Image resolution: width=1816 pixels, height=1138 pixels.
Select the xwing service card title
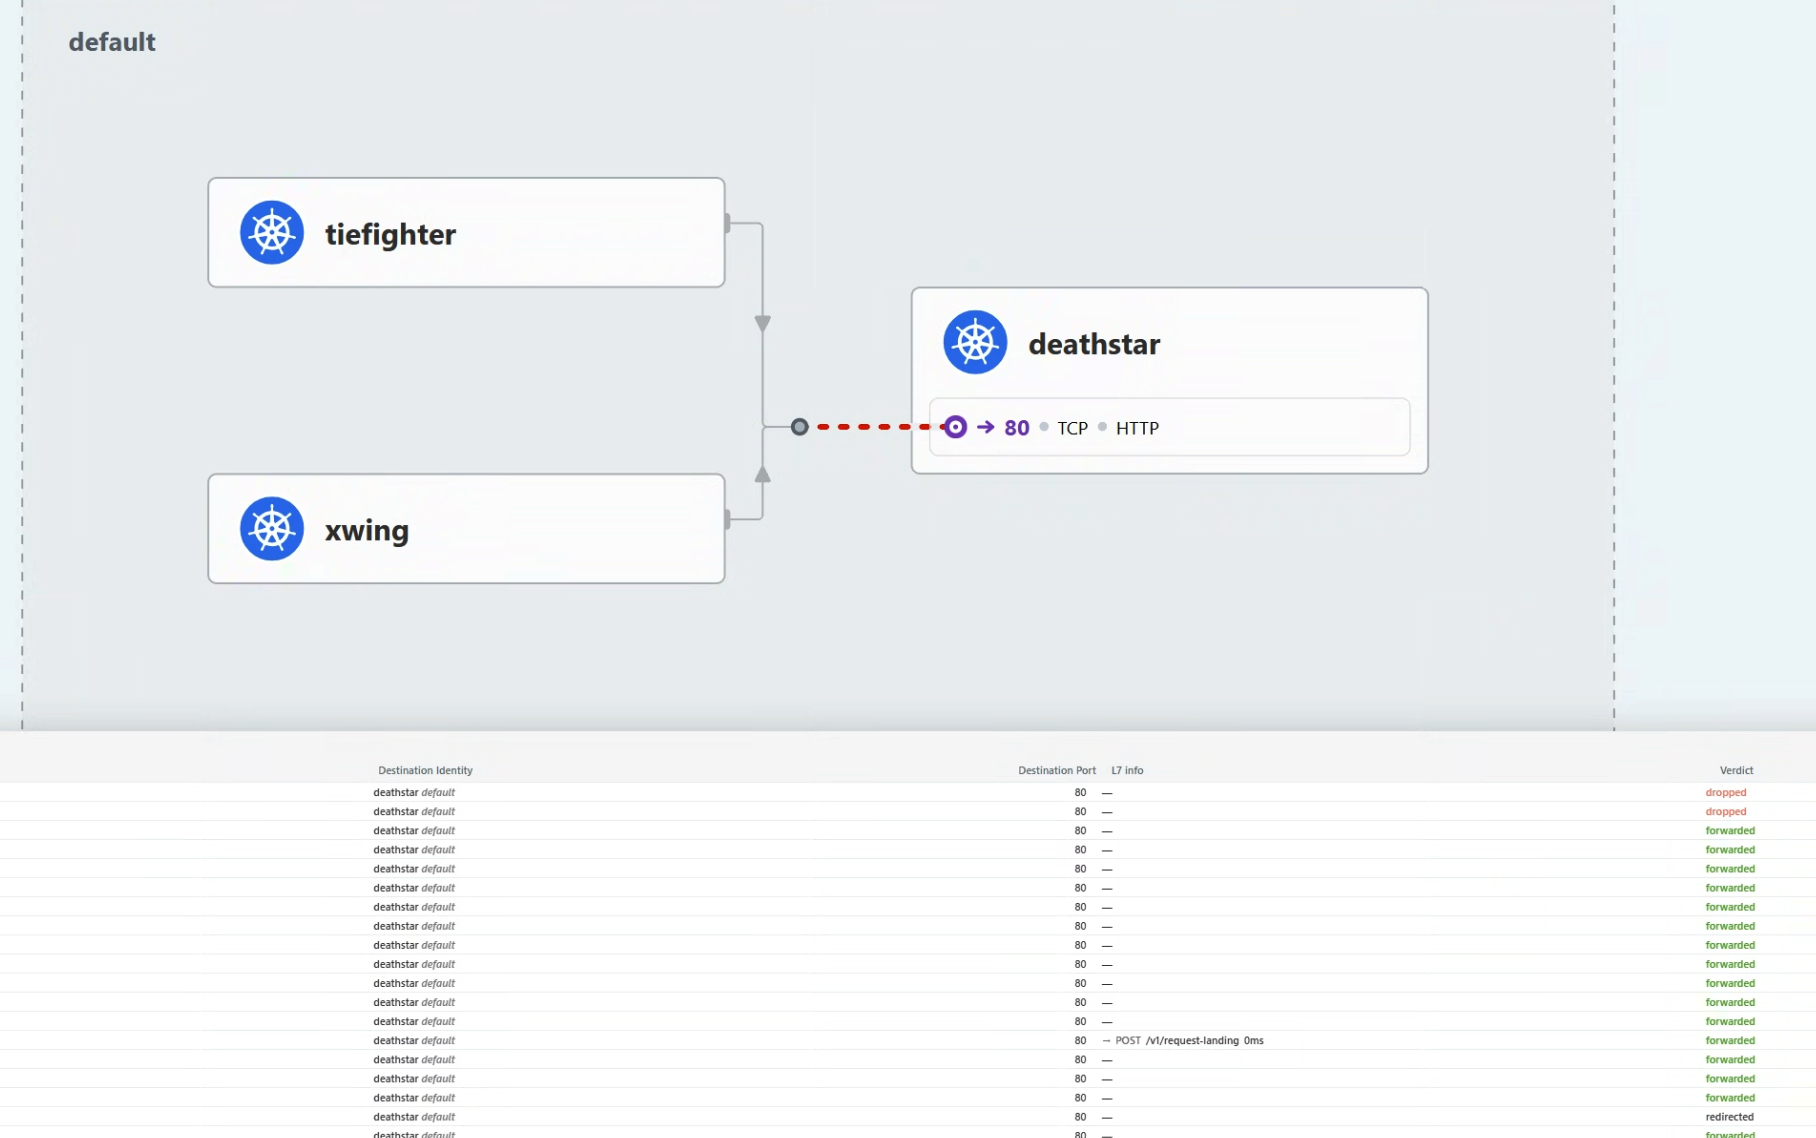(366, 530)
